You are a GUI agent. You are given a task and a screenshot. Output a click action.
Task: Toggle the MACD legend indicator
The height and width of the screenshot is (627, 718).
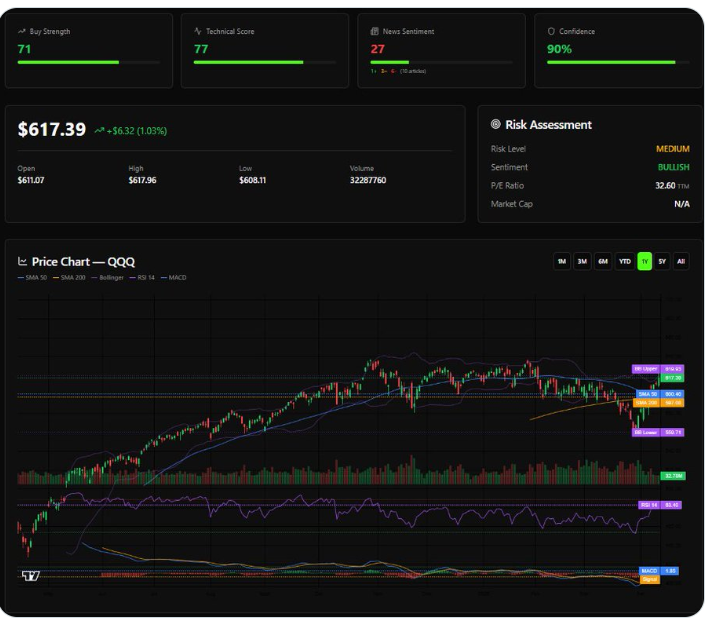(x=174, y=277)
